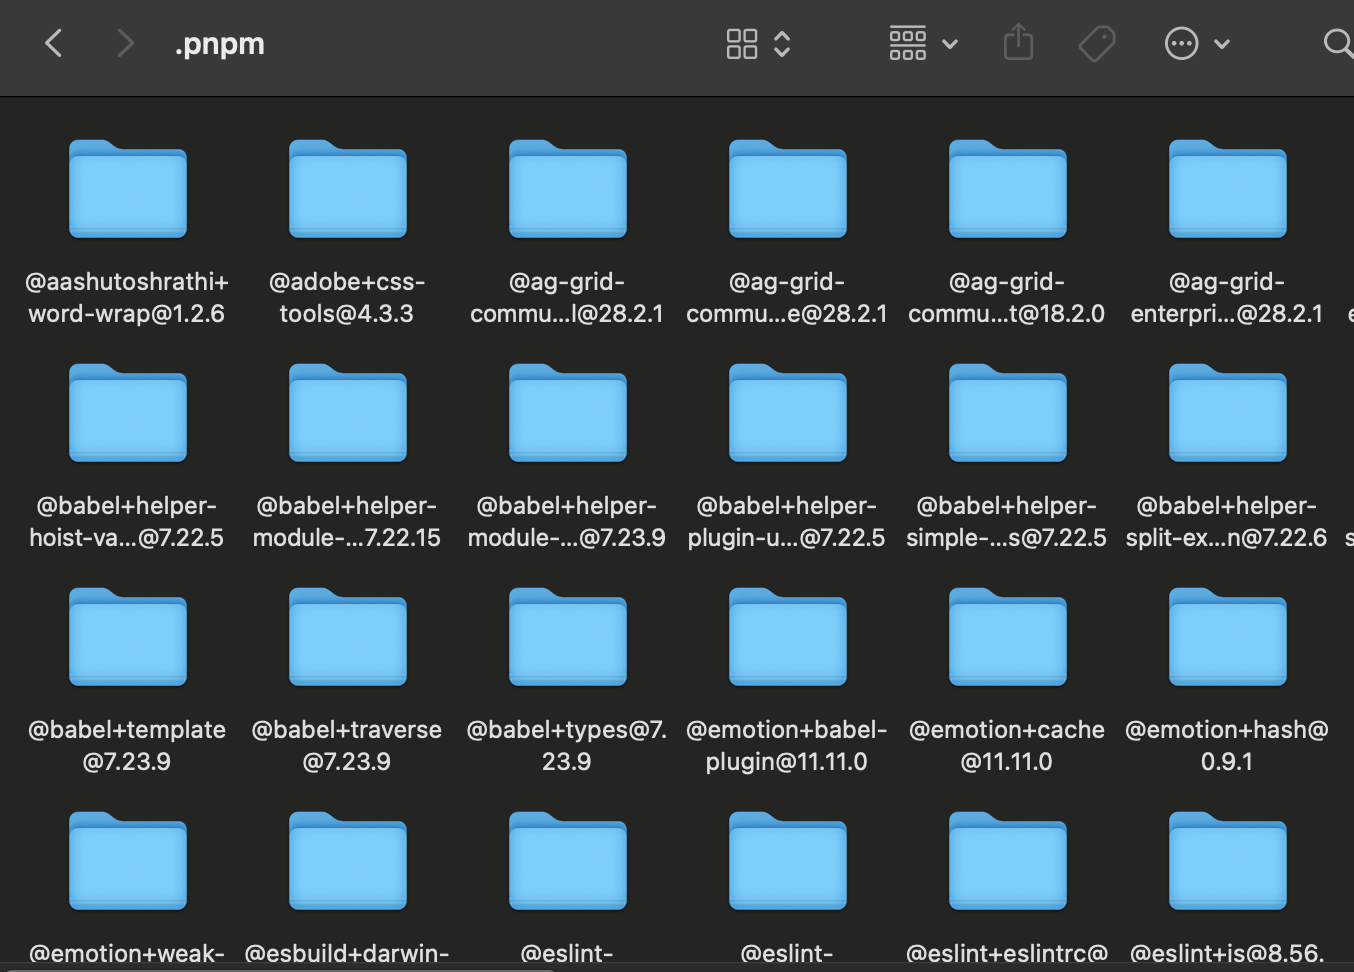Go forward using the forward arrow
Screen dimensions: 1354x972
click(x=125, y=43)
